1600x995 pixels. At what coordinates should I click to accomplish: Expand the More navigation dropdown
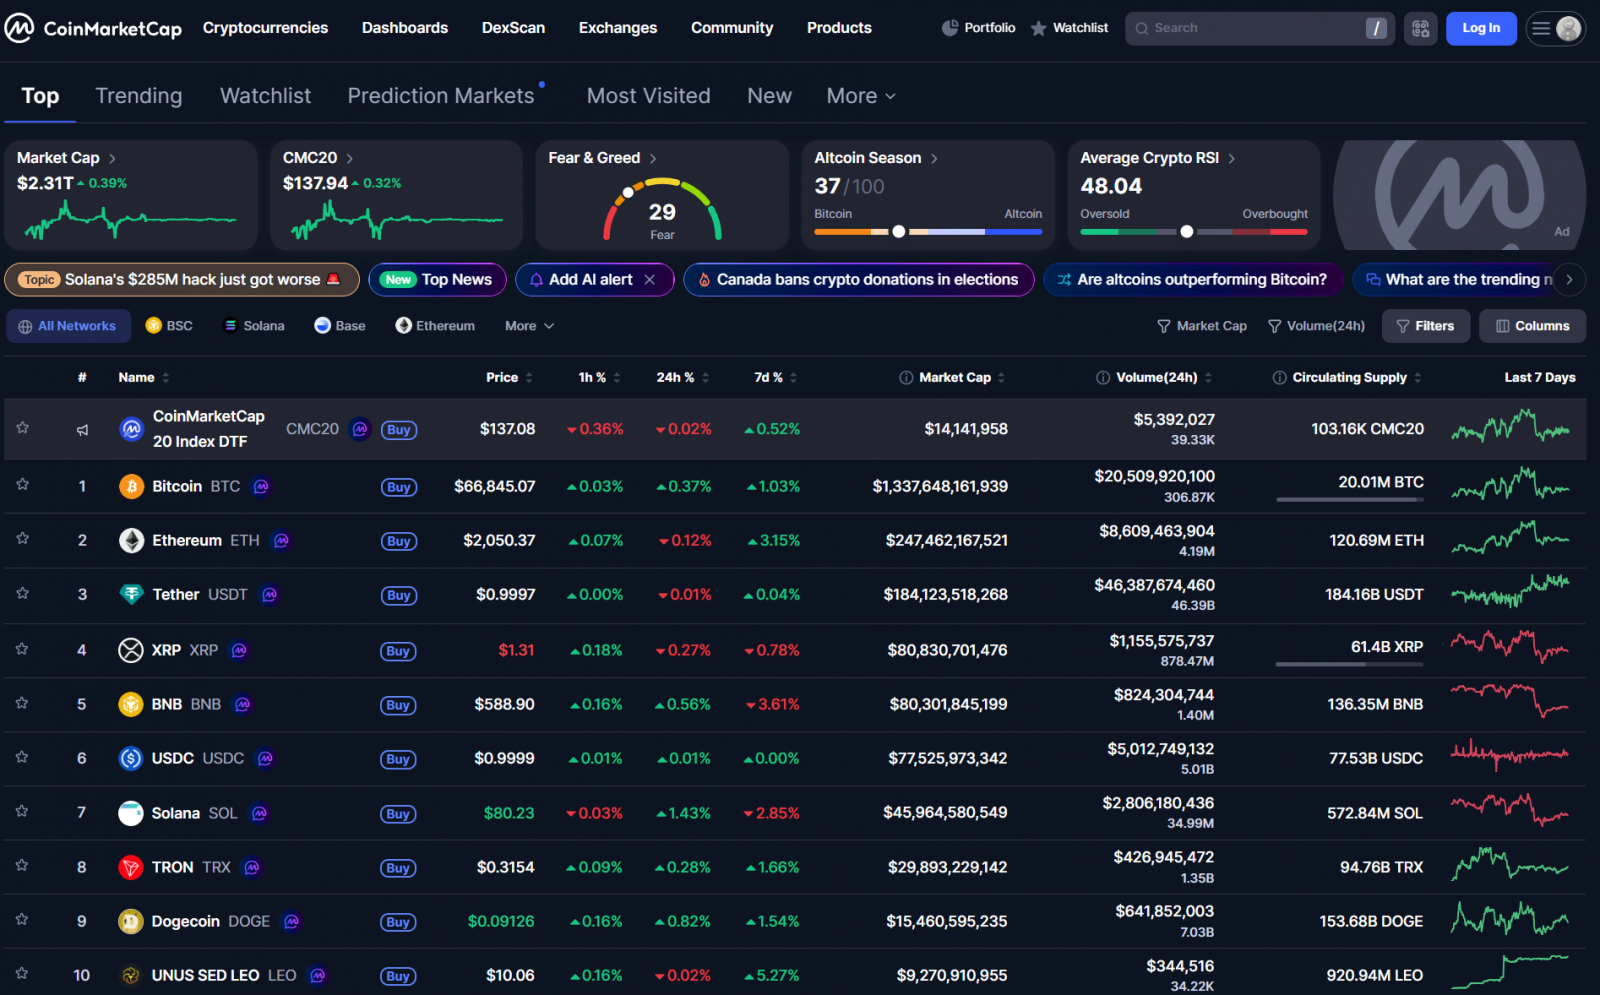click(858, 95)
